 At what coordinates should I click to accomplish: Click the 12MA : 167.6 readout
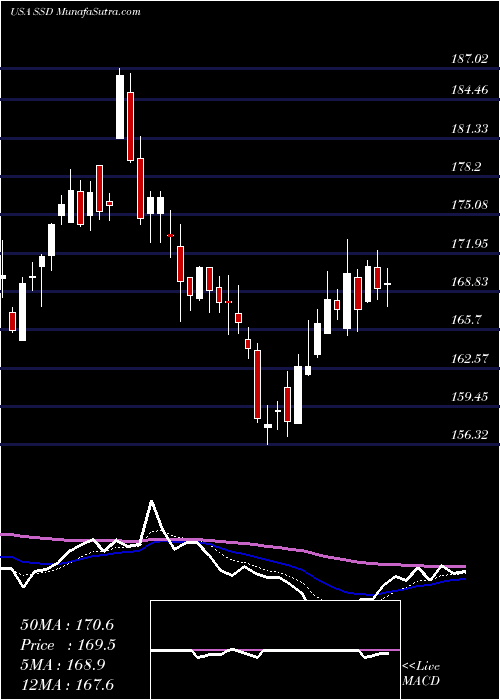pyautogui.click(x=67, y=685)
